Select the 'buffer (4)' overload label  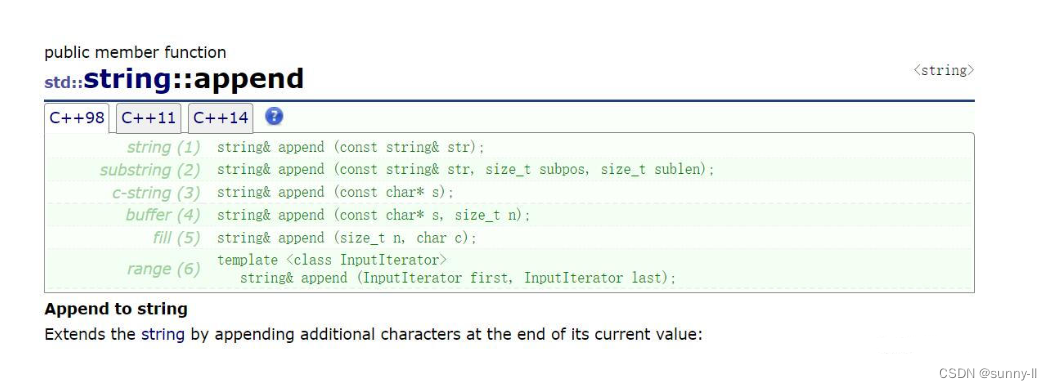(163, 215)
